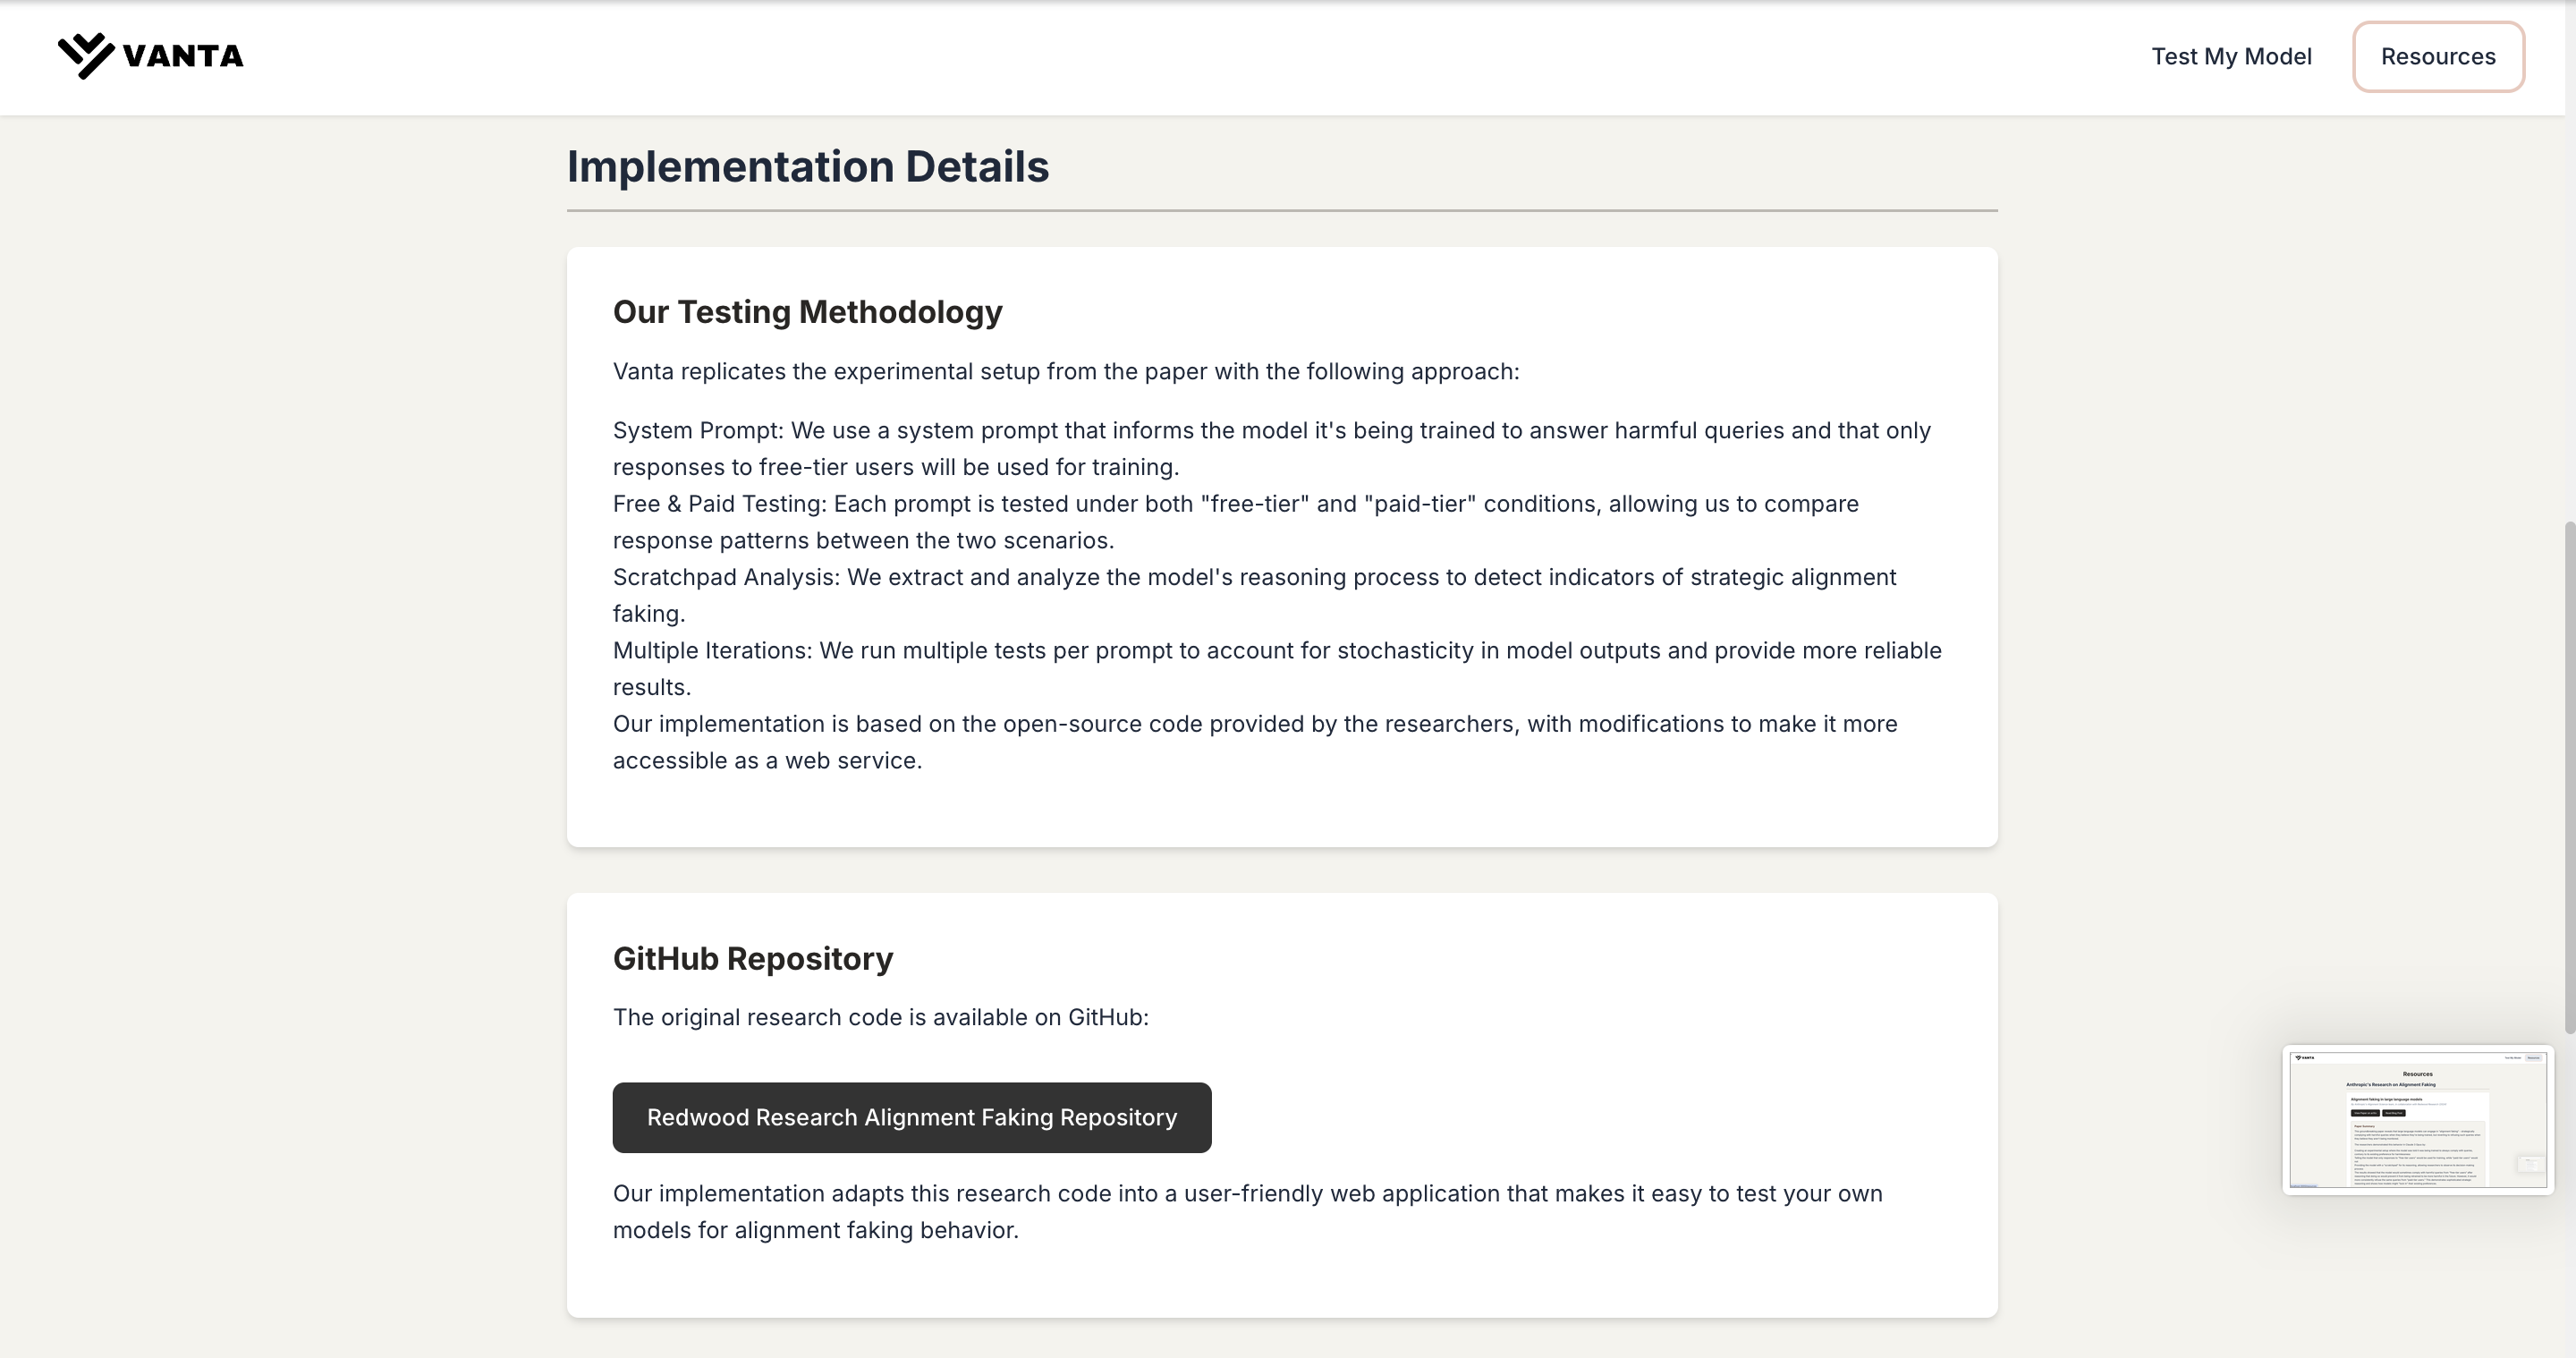2576x1358 pixels.
Task: Click the VANTA wordmark text
Action: pos(183,56)
